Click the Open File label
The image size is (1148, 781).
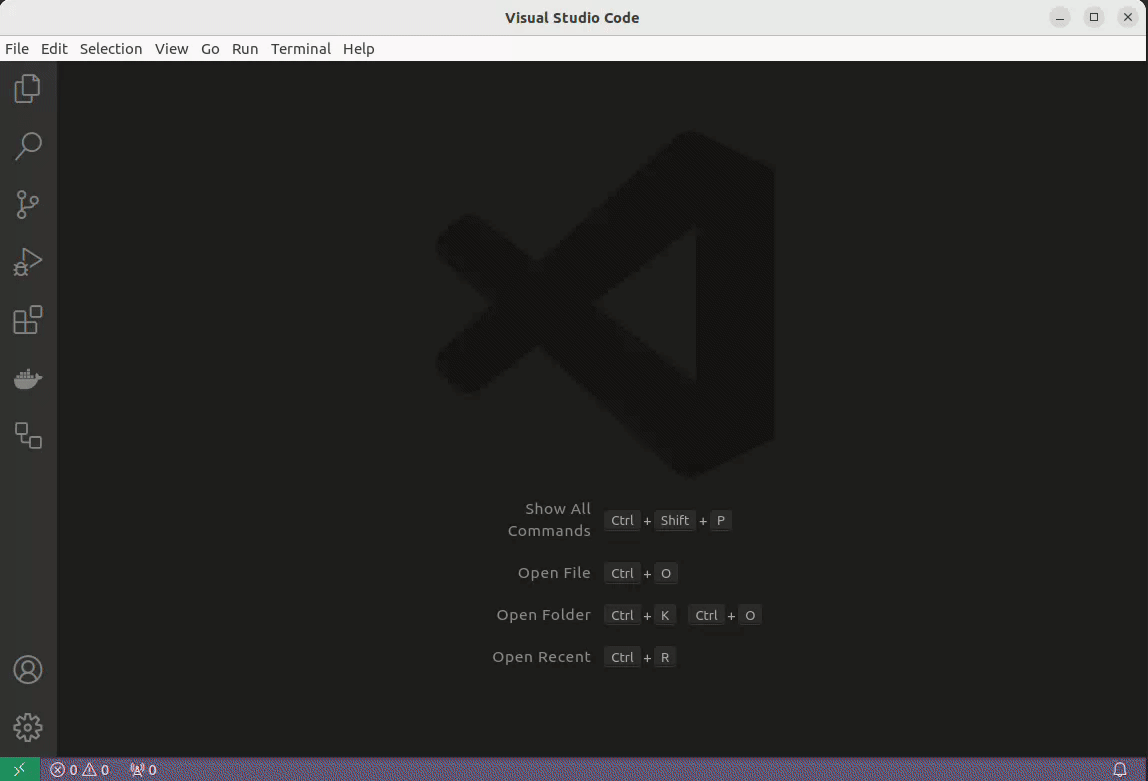[554, 573]
